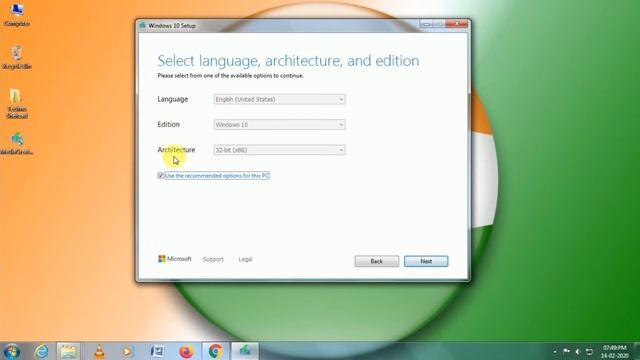Click the Back button
The width and height of the screenshot is (640, 360).
376,261
